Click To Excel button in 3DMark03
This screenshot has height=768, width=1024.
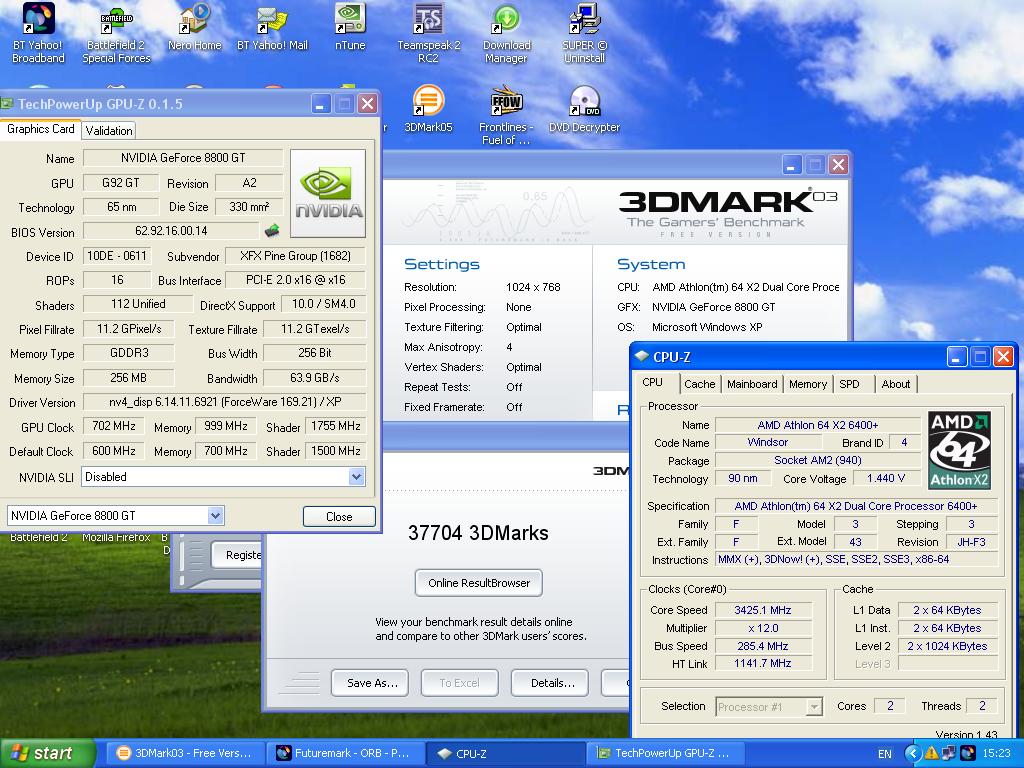(x=460, y=683)
